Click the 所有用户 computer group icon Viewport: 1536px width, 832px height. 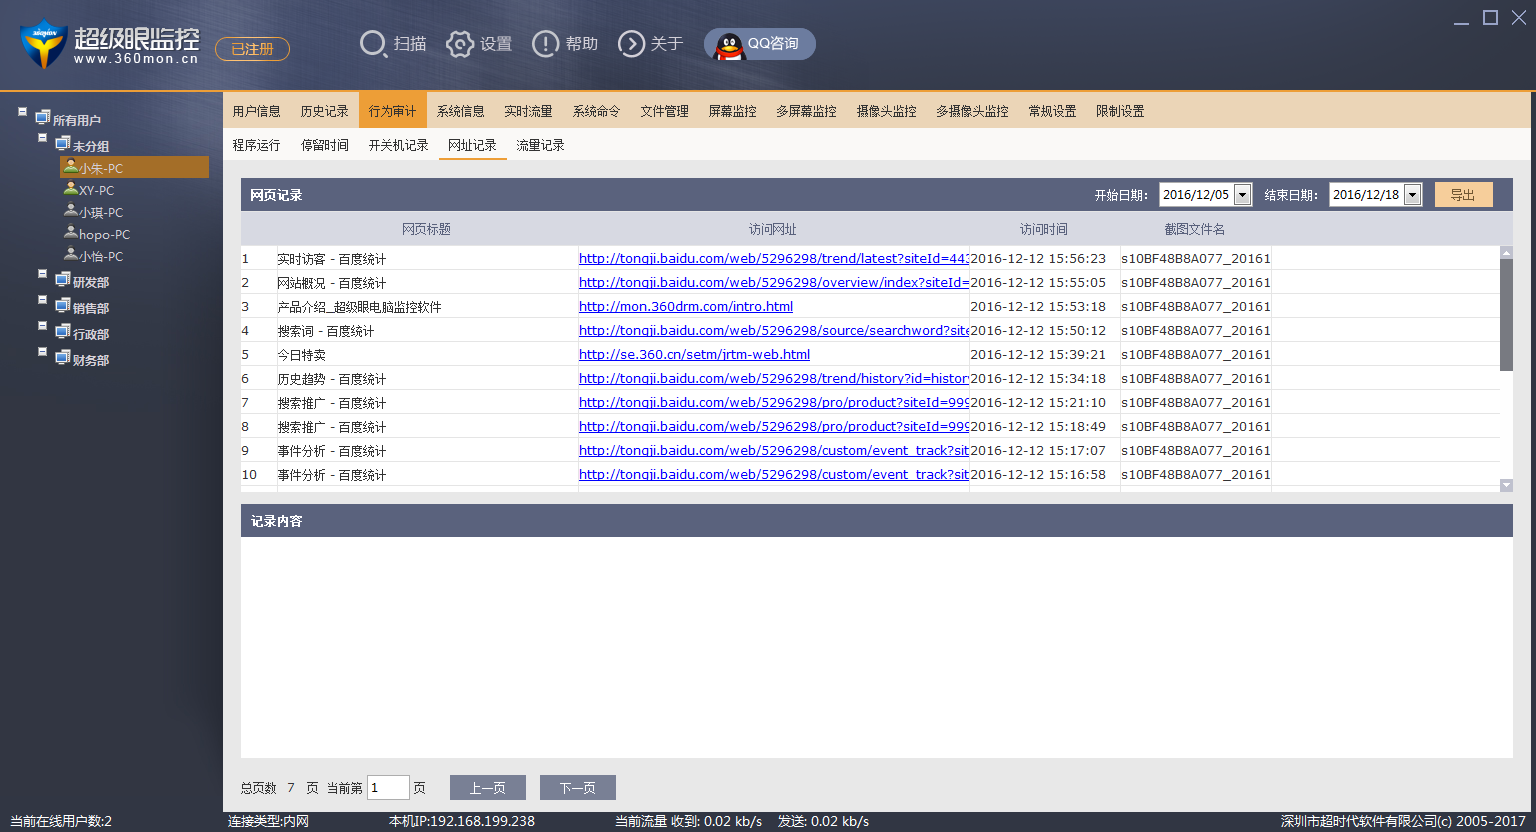[42, 118]
